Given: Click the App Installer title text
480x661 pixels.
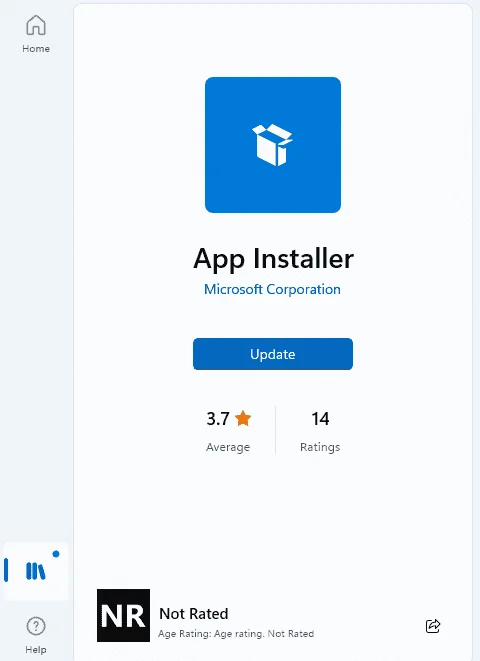Looking at the screenshot, I should pyautogui.click(x=274, y=259).
